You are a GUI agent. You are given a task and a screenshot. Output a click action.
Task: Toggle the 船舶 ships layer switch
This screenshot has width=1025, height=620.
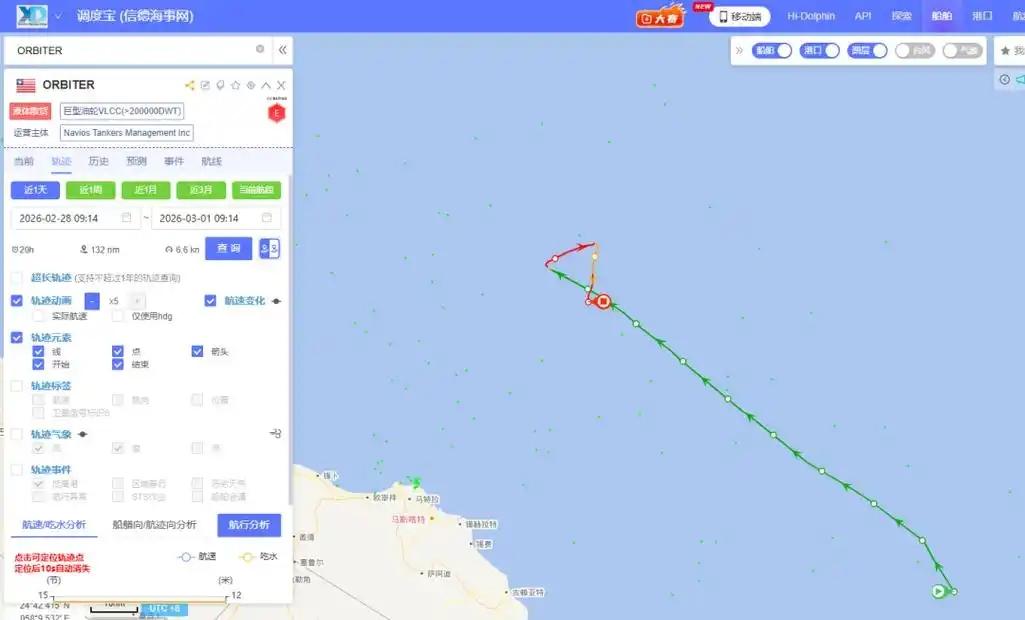tap(772, 50)
